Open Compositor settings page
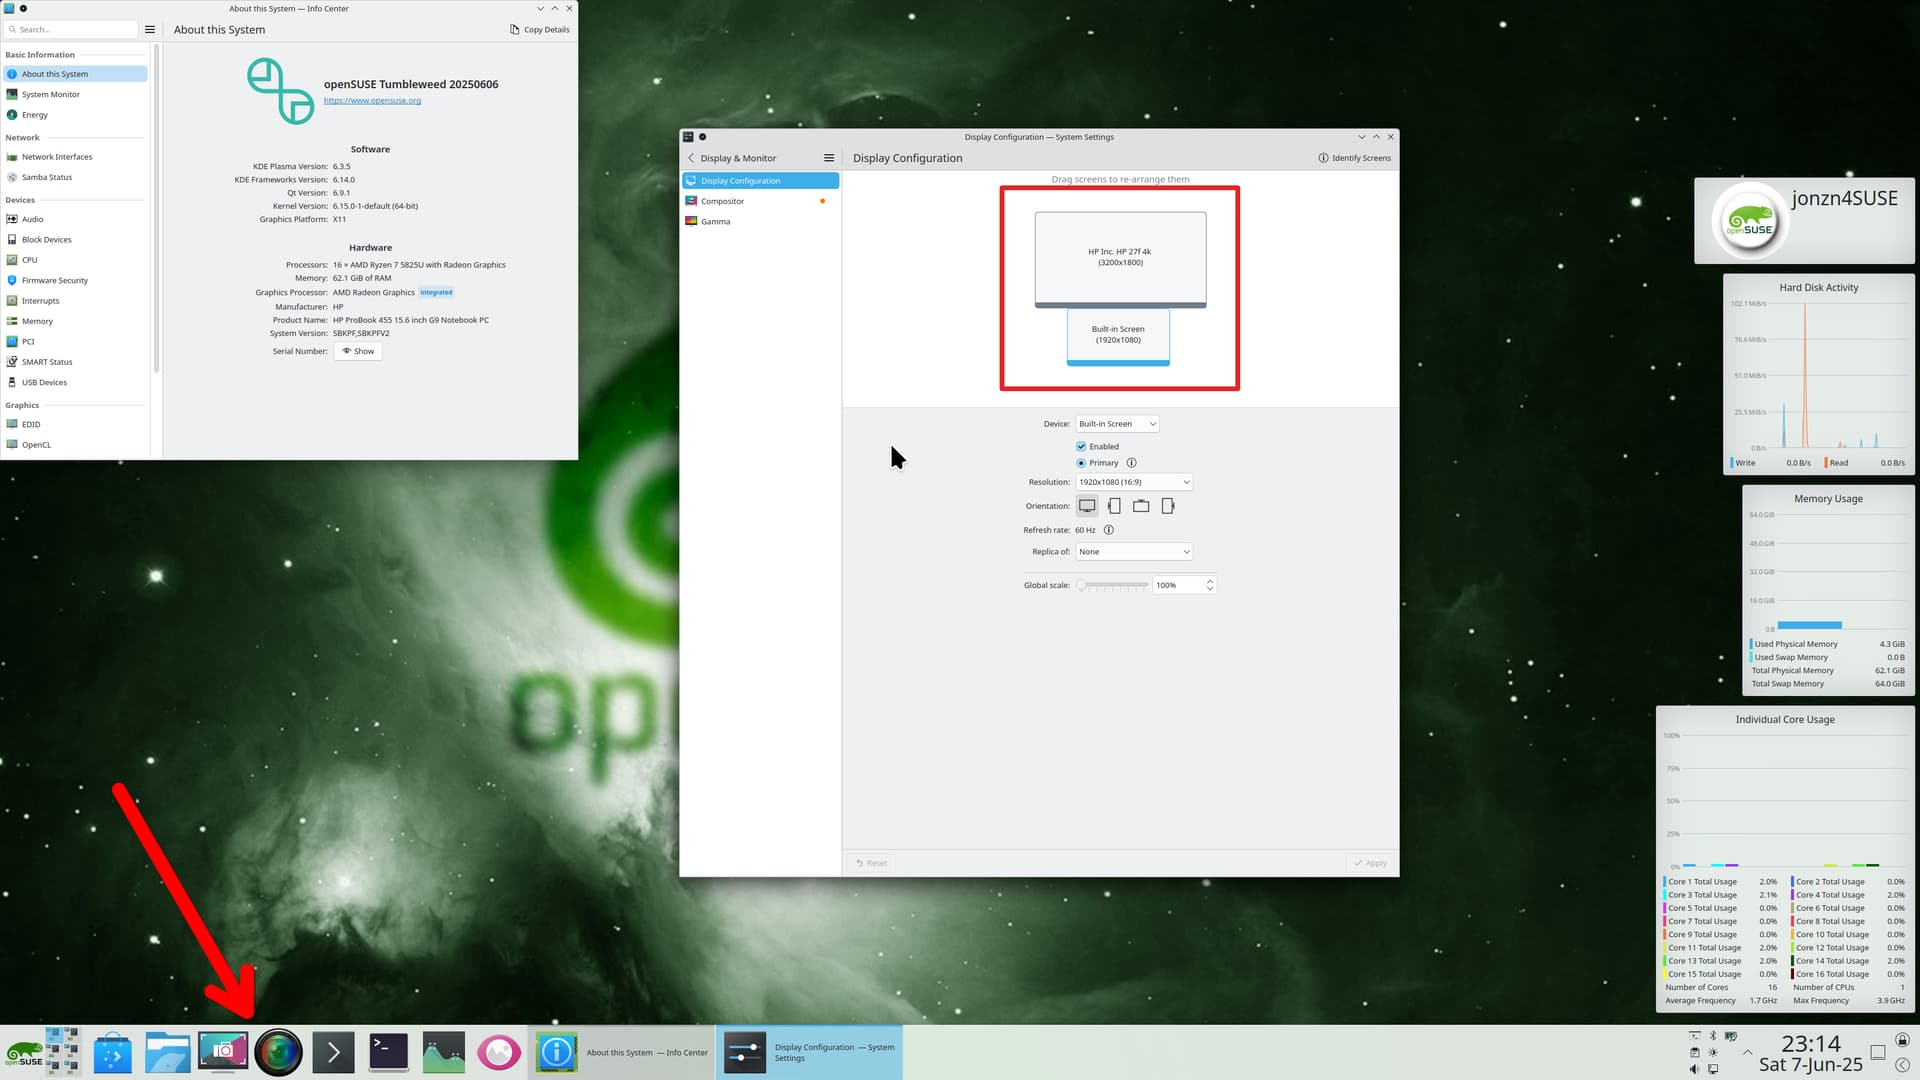This screenshot has width=1920, height=1080. click(760, 201)
